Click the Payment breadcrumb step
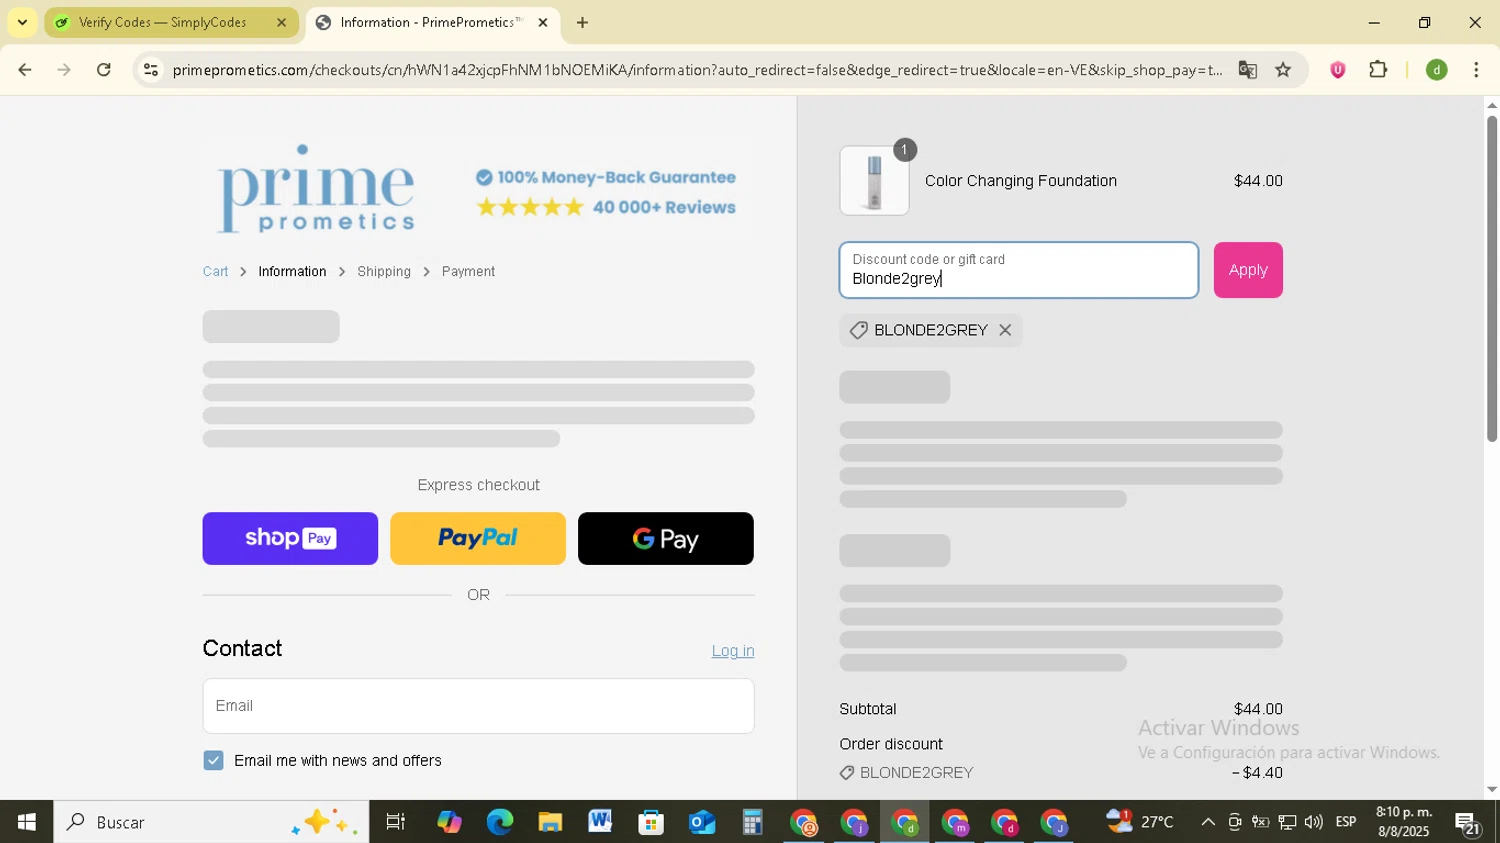 (x=468, y=272)
